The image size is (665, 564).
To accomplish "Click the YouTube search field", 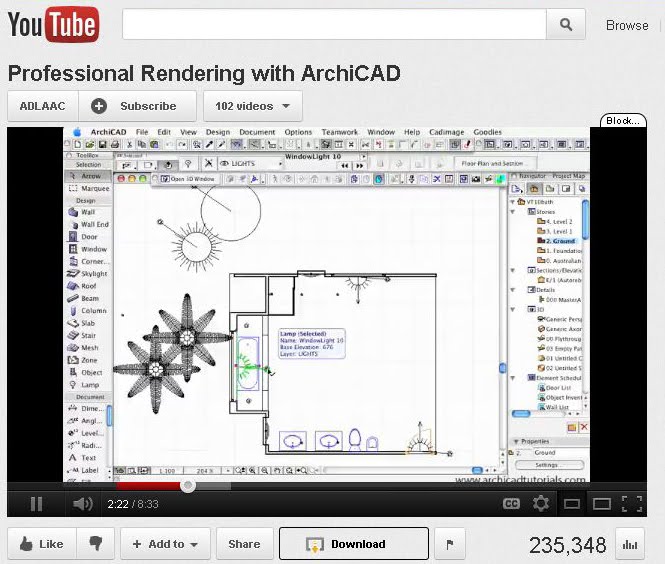I will click(x=334, y=25).
